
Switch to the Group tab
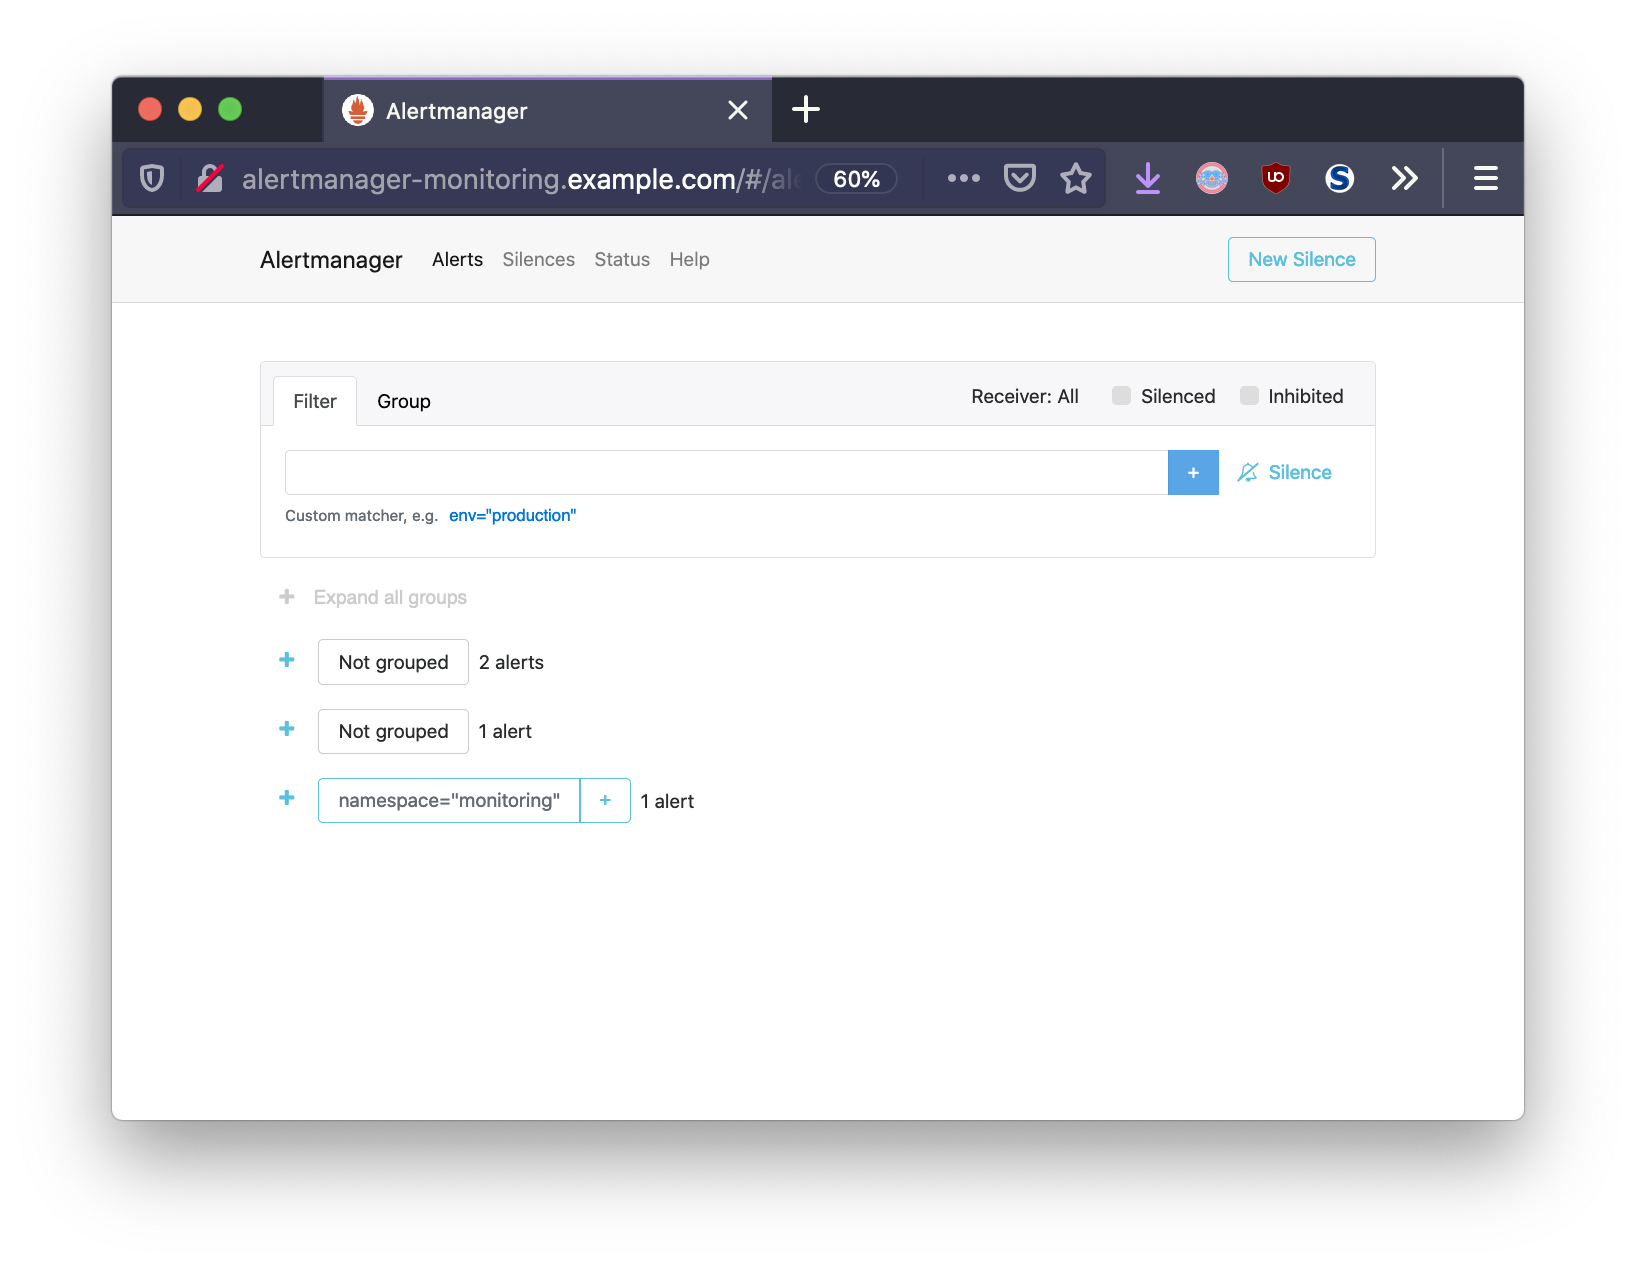pyautogui.click(x=403, y=401)
